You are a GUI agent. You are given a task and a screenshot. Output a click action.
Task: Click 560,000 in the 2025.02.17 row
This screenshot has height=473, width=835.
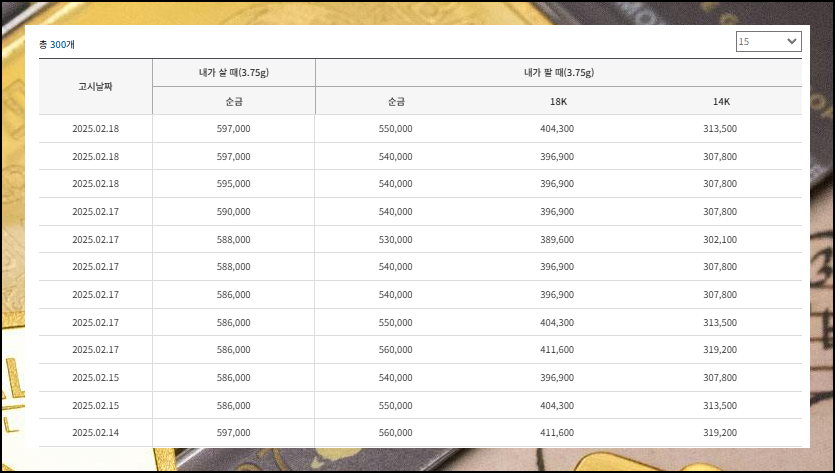(x=395, y=349)
